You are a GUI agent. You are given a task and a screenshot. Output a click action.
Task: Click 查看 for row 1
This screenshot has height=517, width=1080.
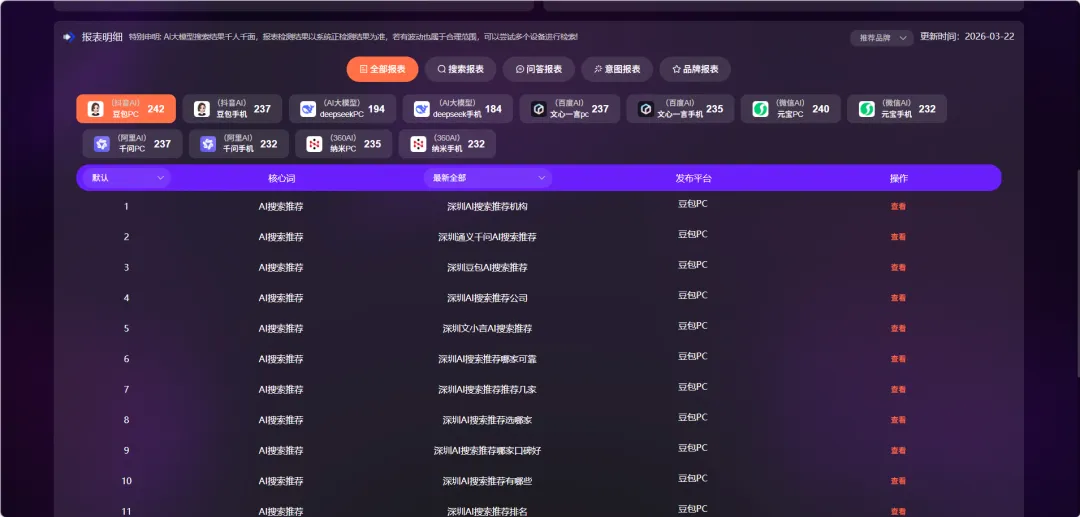point(898,207)
